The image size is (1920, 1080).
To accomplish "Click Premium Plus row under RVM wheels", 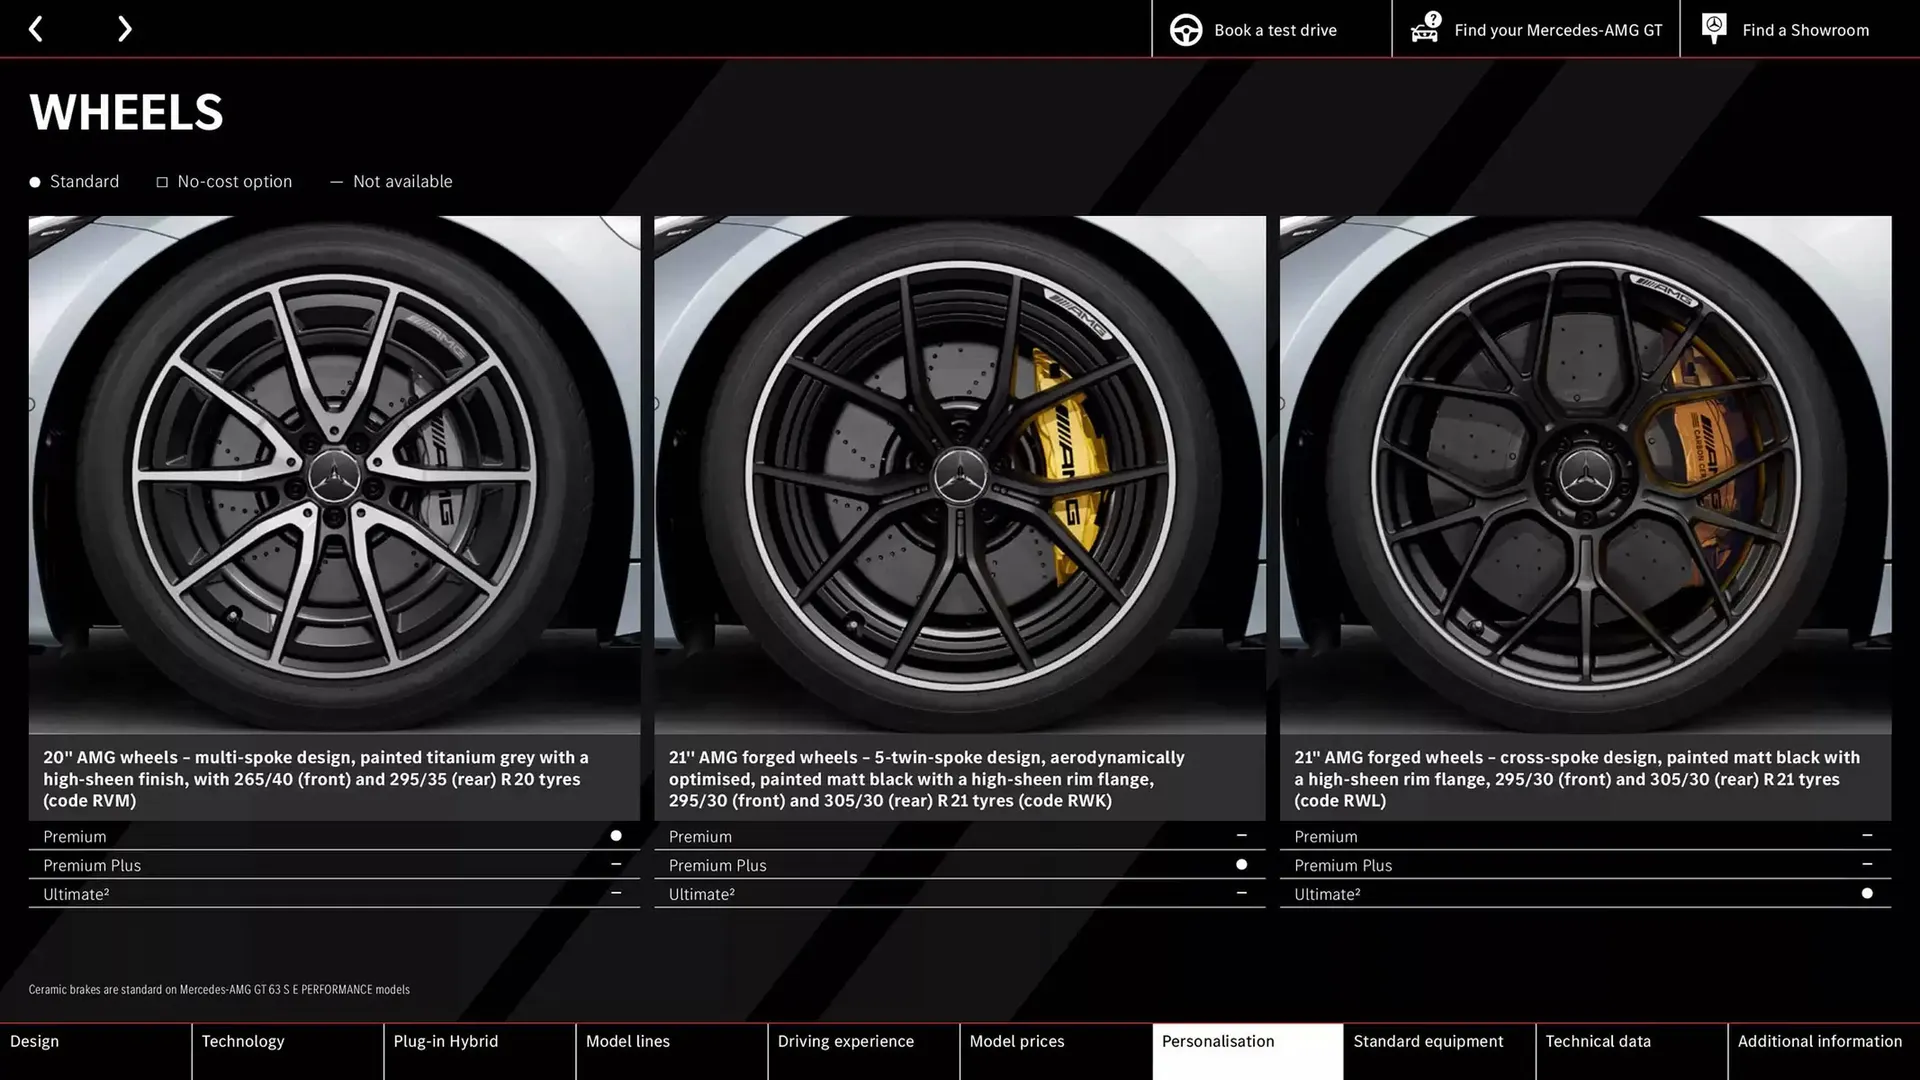I will point(334,865).
